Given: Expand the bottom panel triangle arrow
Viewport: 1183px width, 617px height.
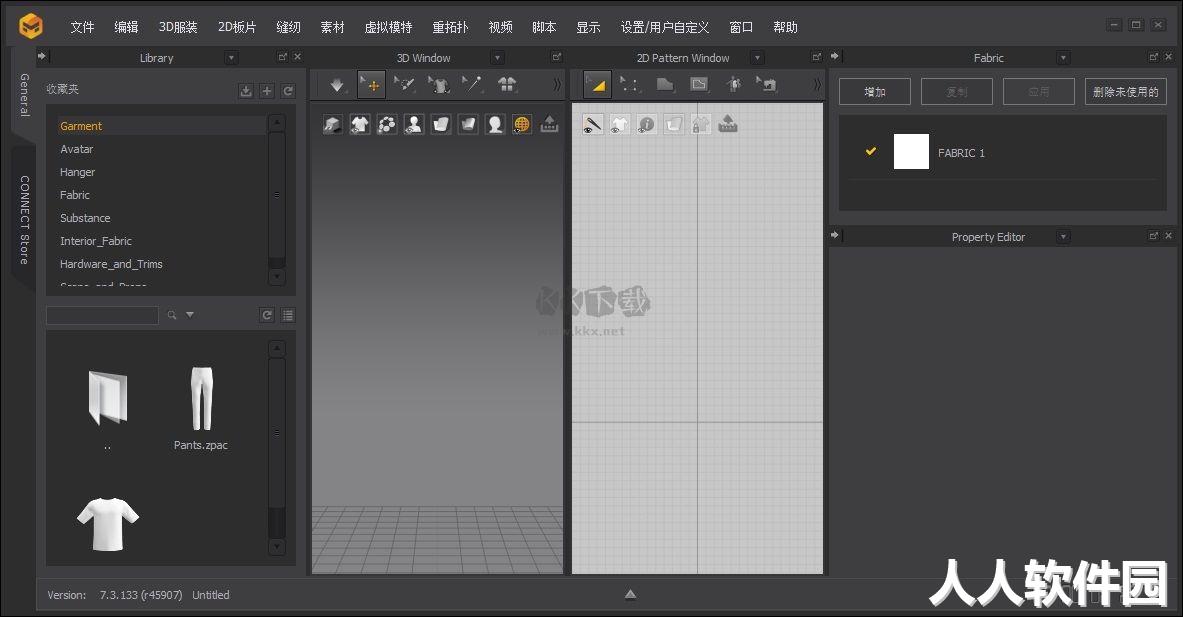Looking at the screenshot, I should point(630,594).
